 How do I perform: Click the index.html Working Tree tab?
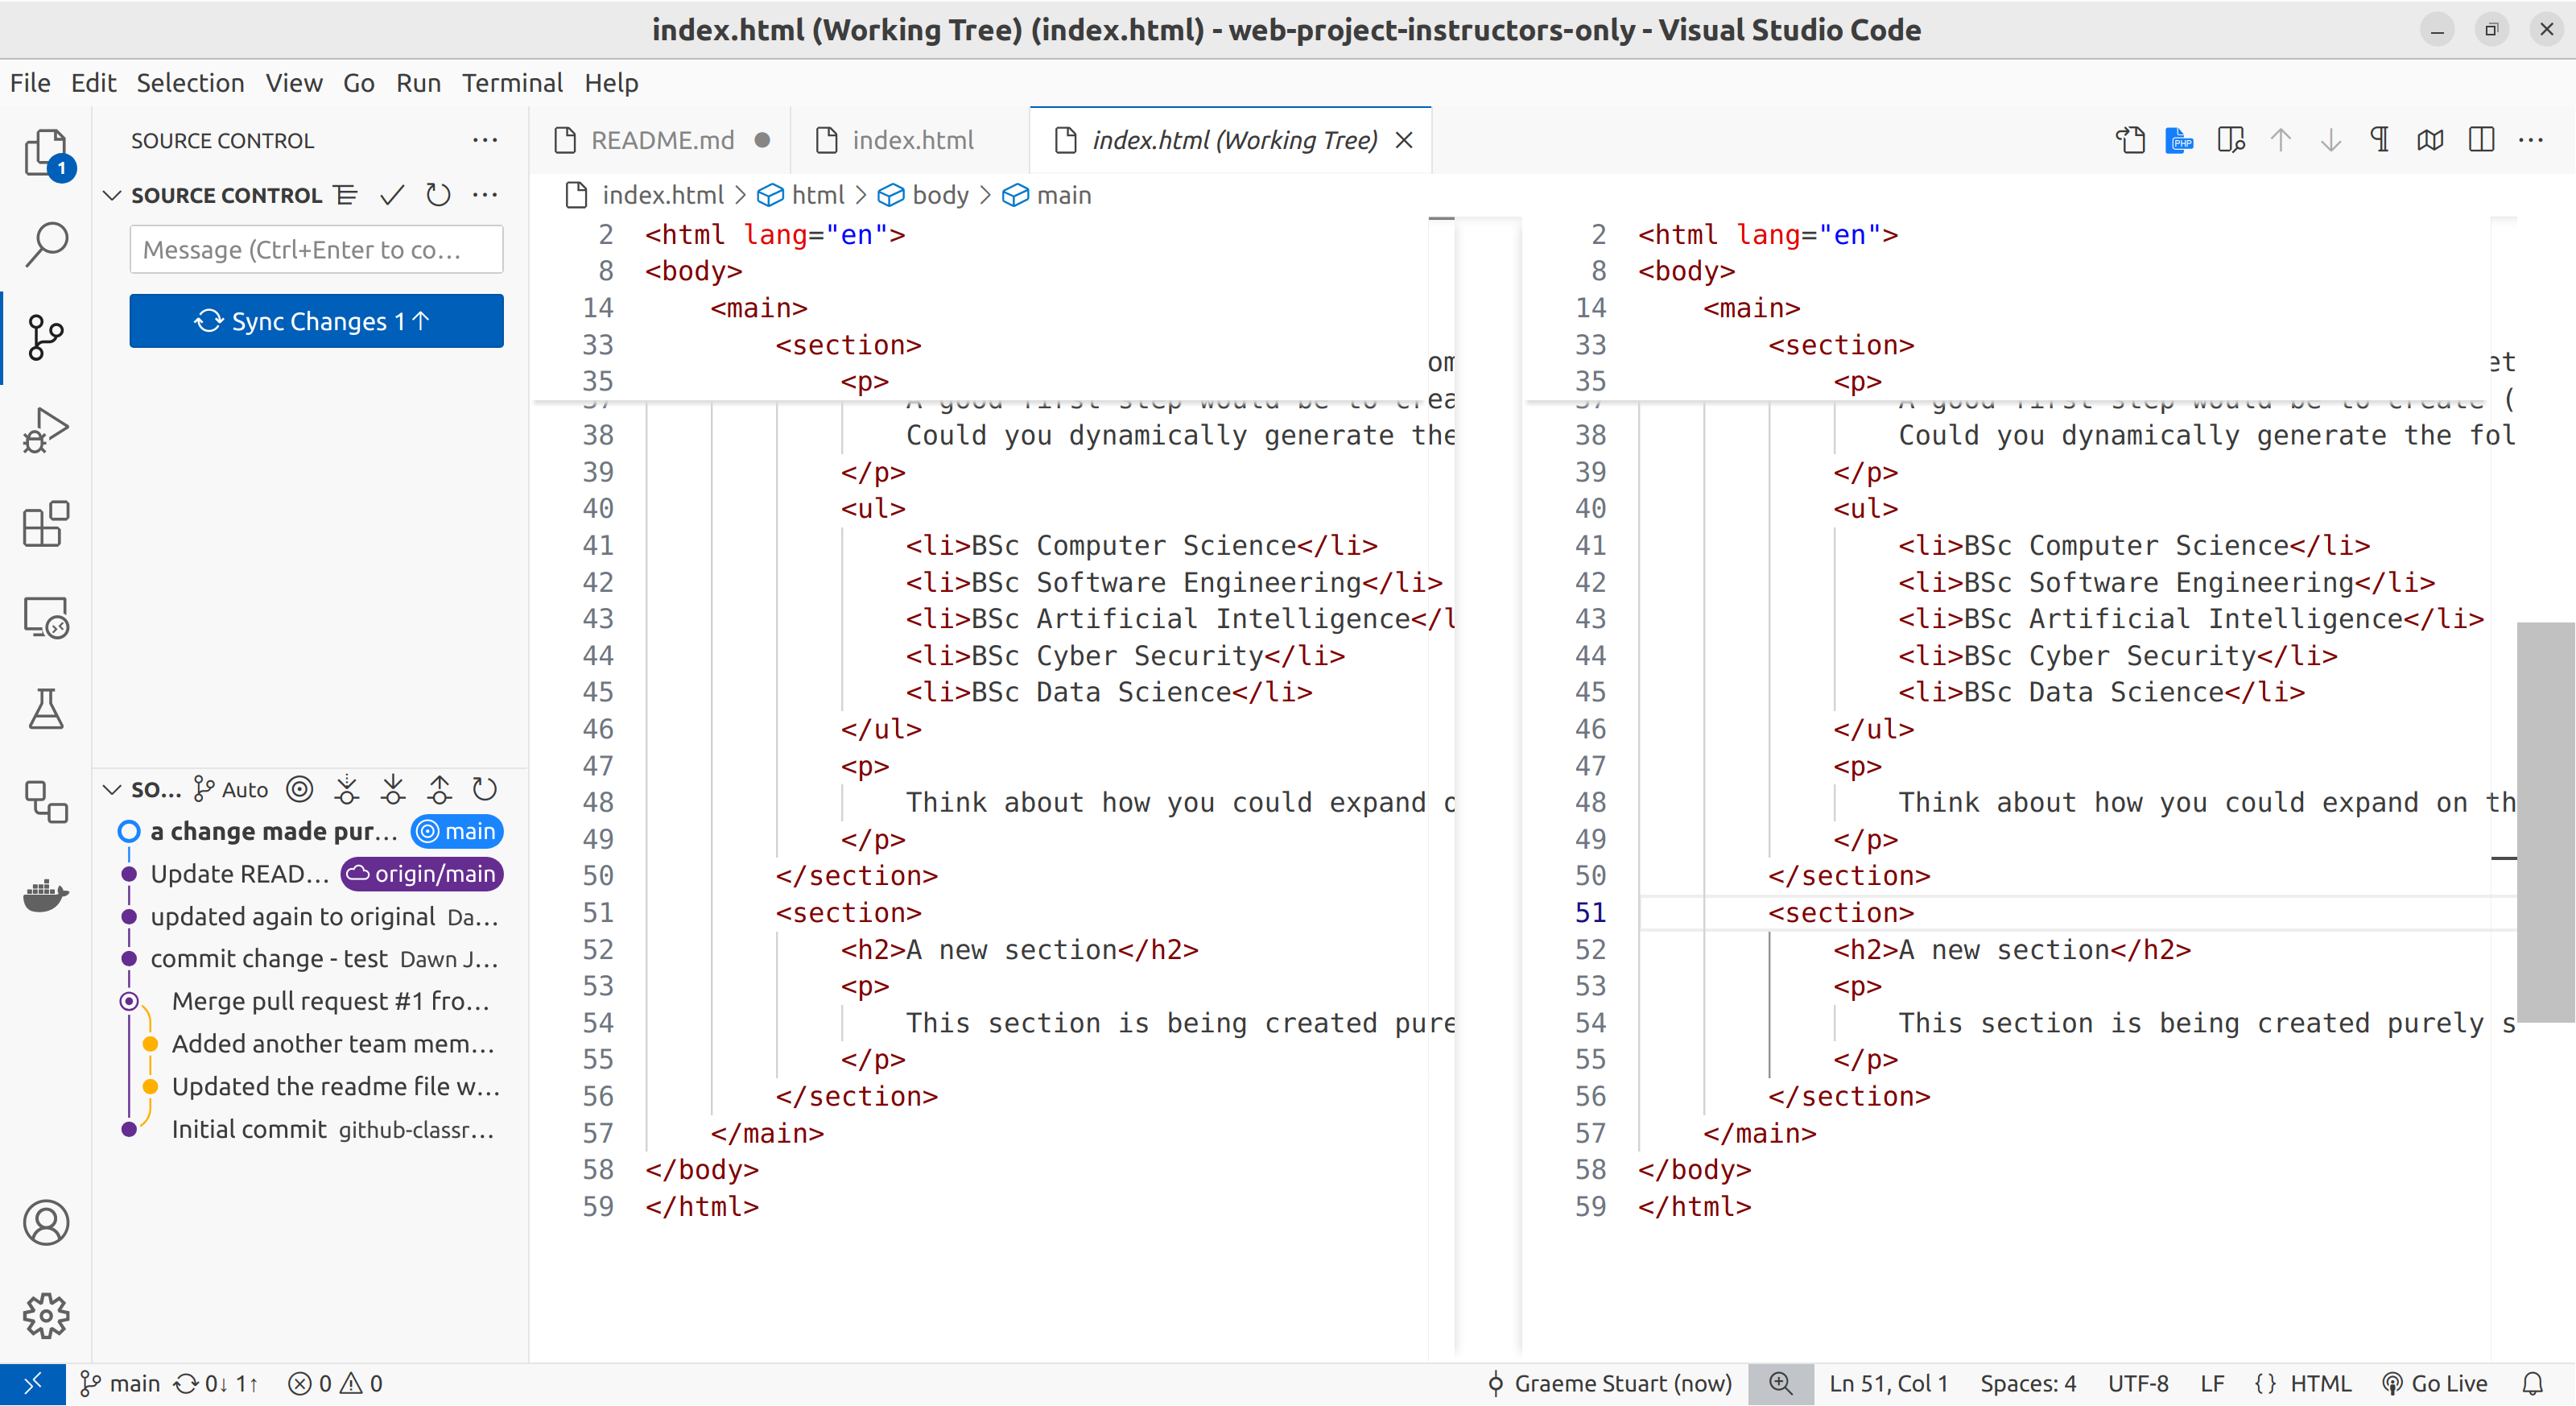[x=1233, y=140]
